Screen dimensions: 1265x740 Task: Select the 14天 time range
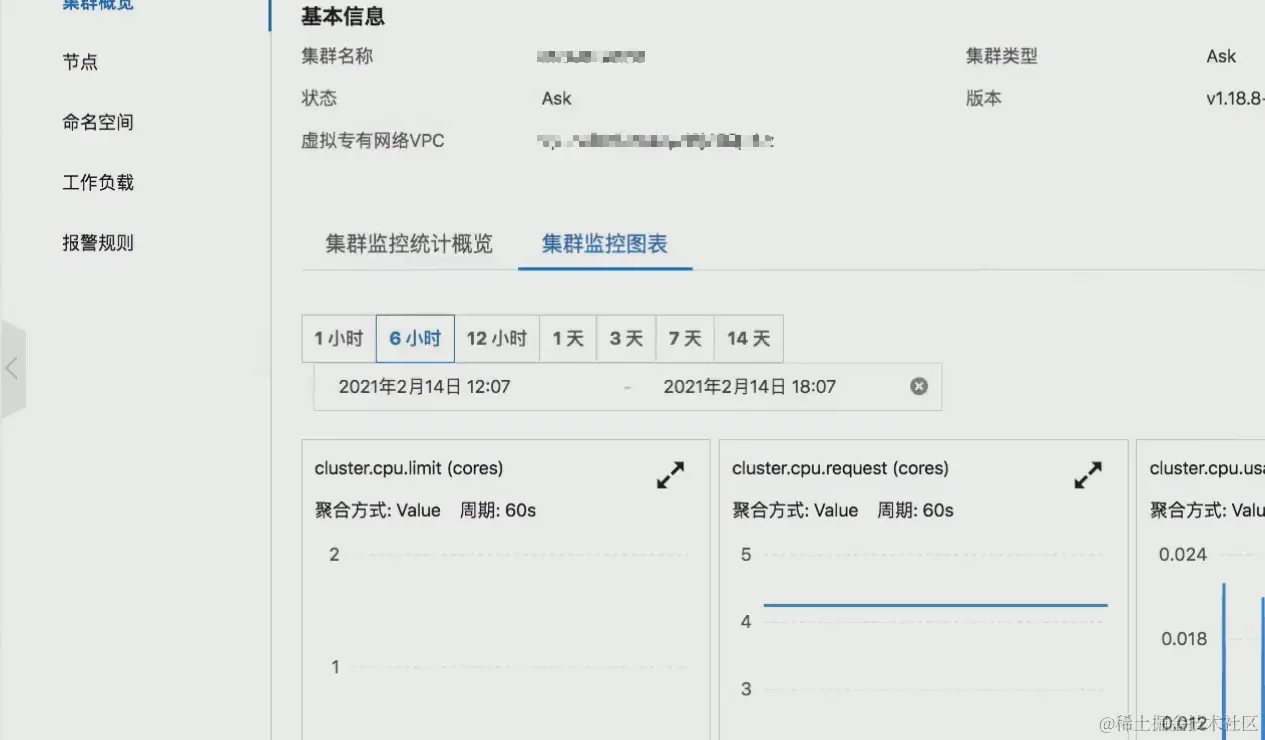[x=748, y=338]
